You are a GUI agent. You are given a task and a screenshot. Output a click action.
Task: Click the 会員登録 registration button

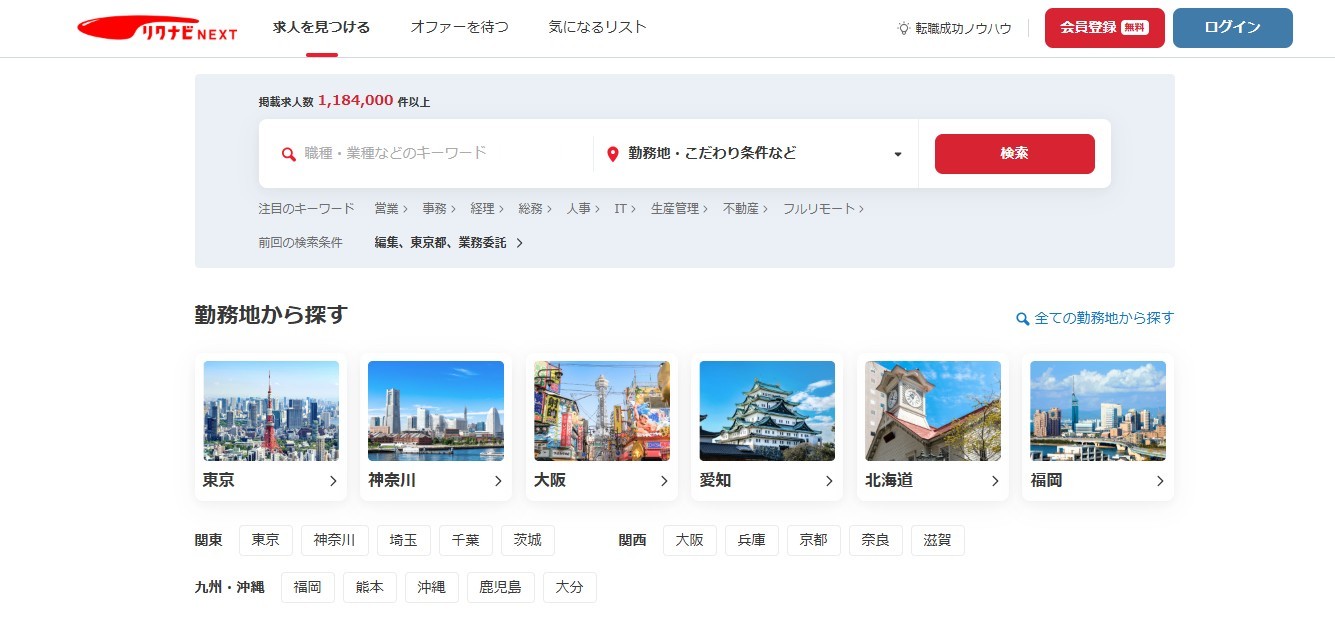[x=1104, y=28]
